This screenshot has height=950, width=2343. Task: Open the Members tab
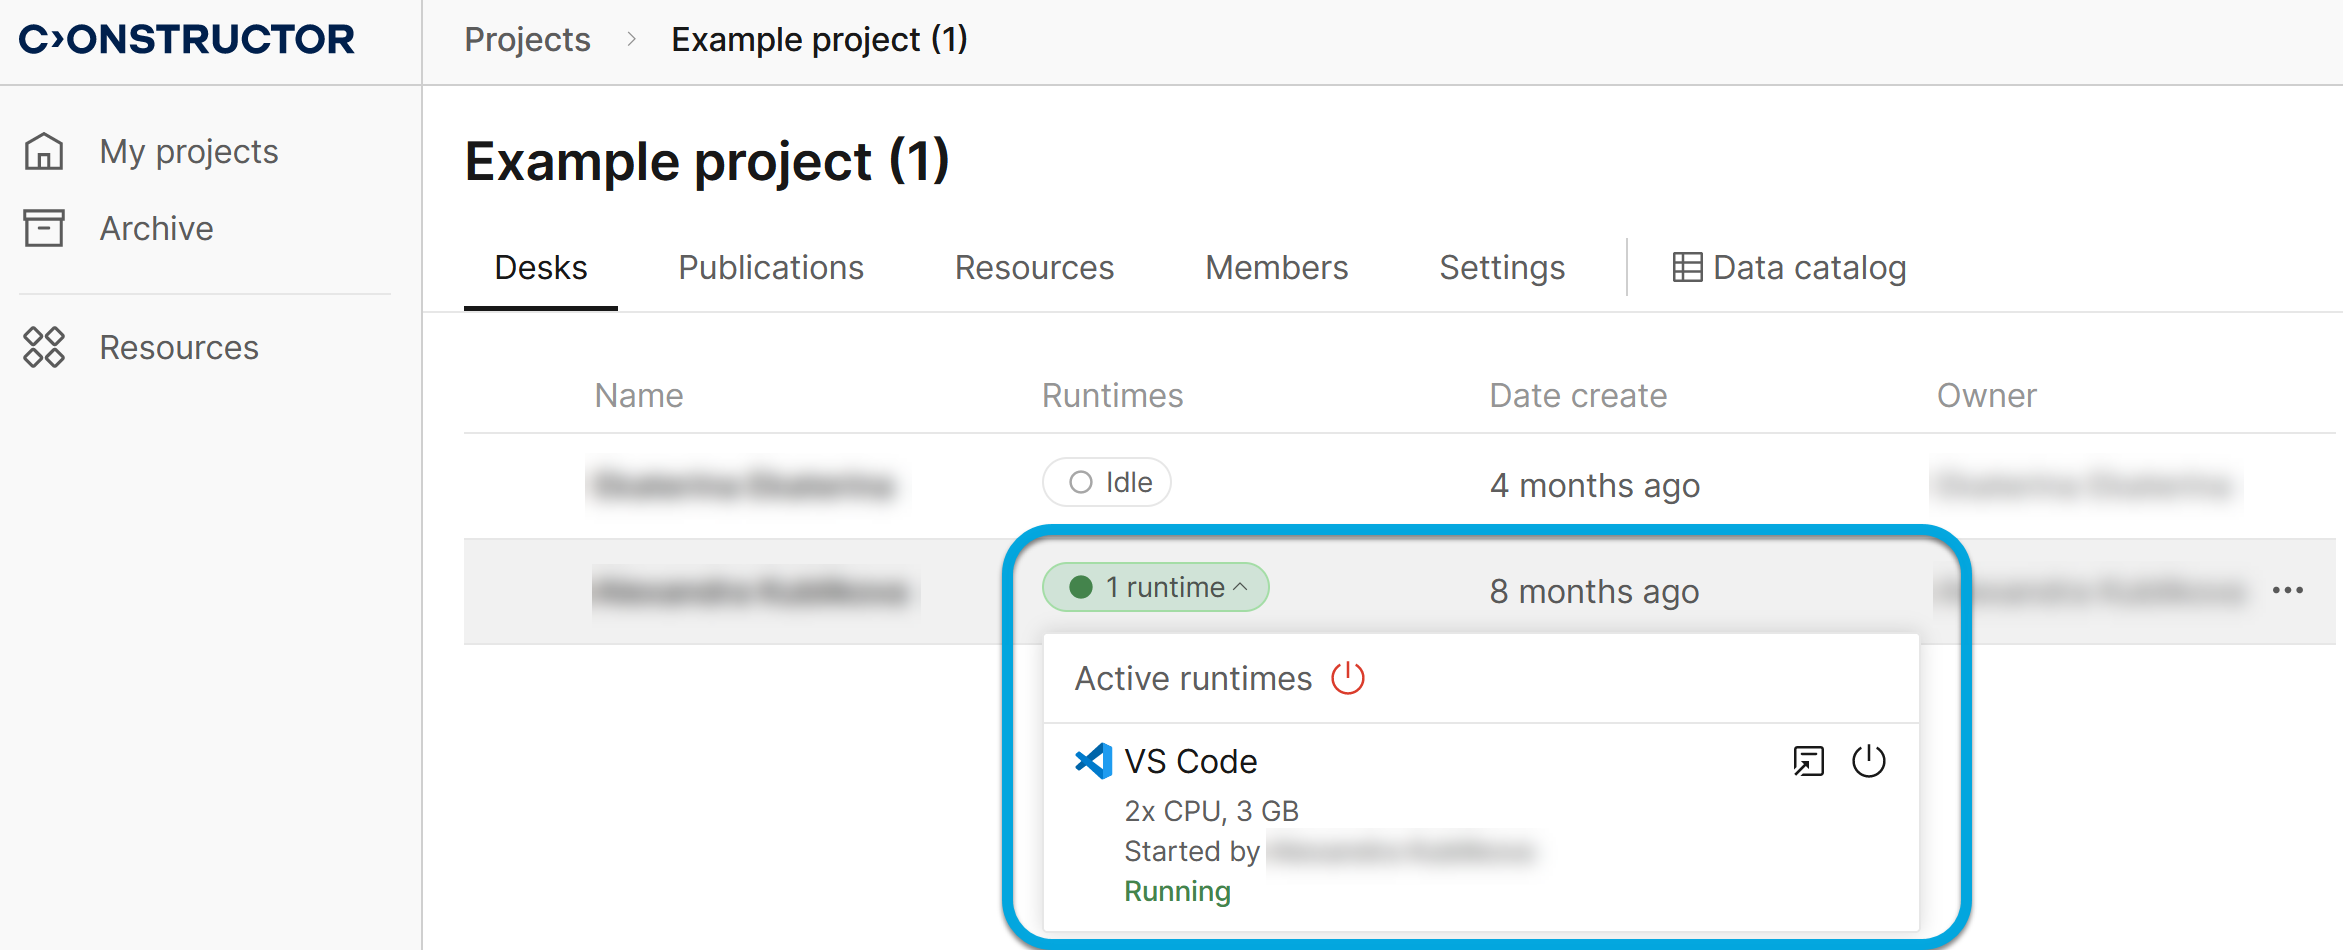pyautogui.click(x=1276, y=268)
